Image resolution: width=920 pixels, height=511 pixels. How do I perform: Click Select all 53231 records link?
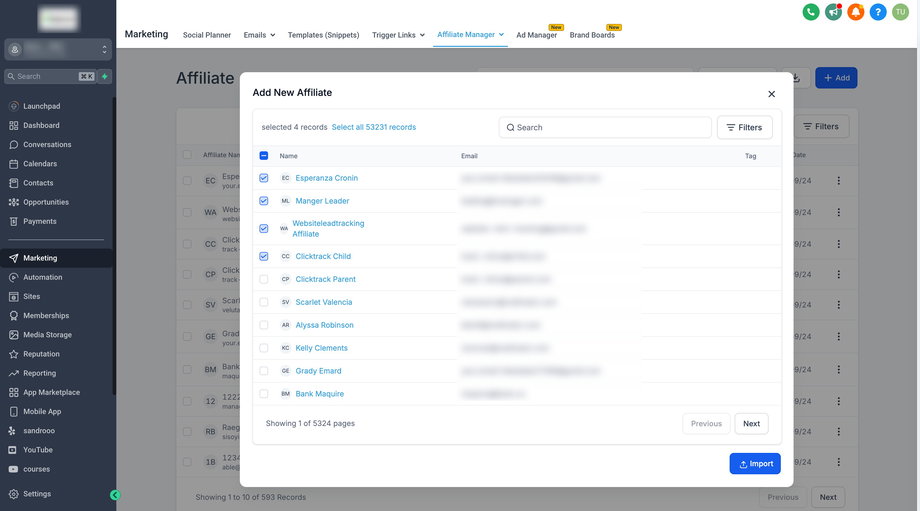click(x=374, y=127)
